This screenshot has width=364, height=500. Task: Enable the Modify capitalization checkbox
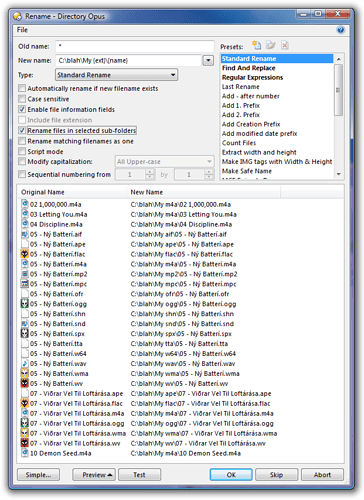(22, 161)
